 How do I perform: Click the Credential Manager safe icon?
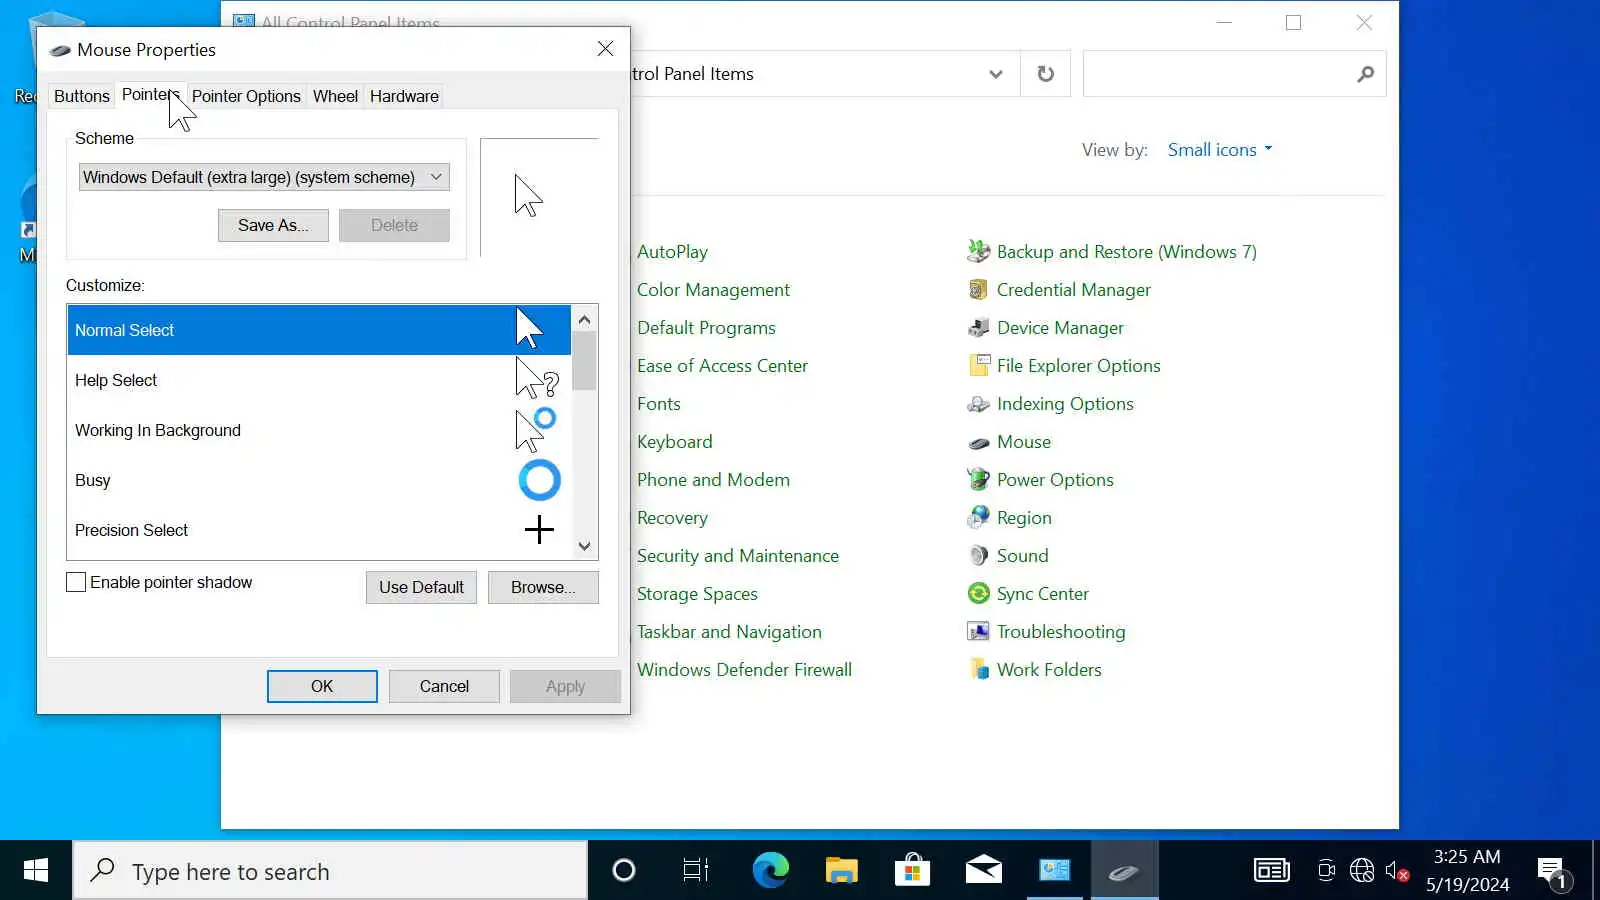pyautogui.click(x=978, y=290)
